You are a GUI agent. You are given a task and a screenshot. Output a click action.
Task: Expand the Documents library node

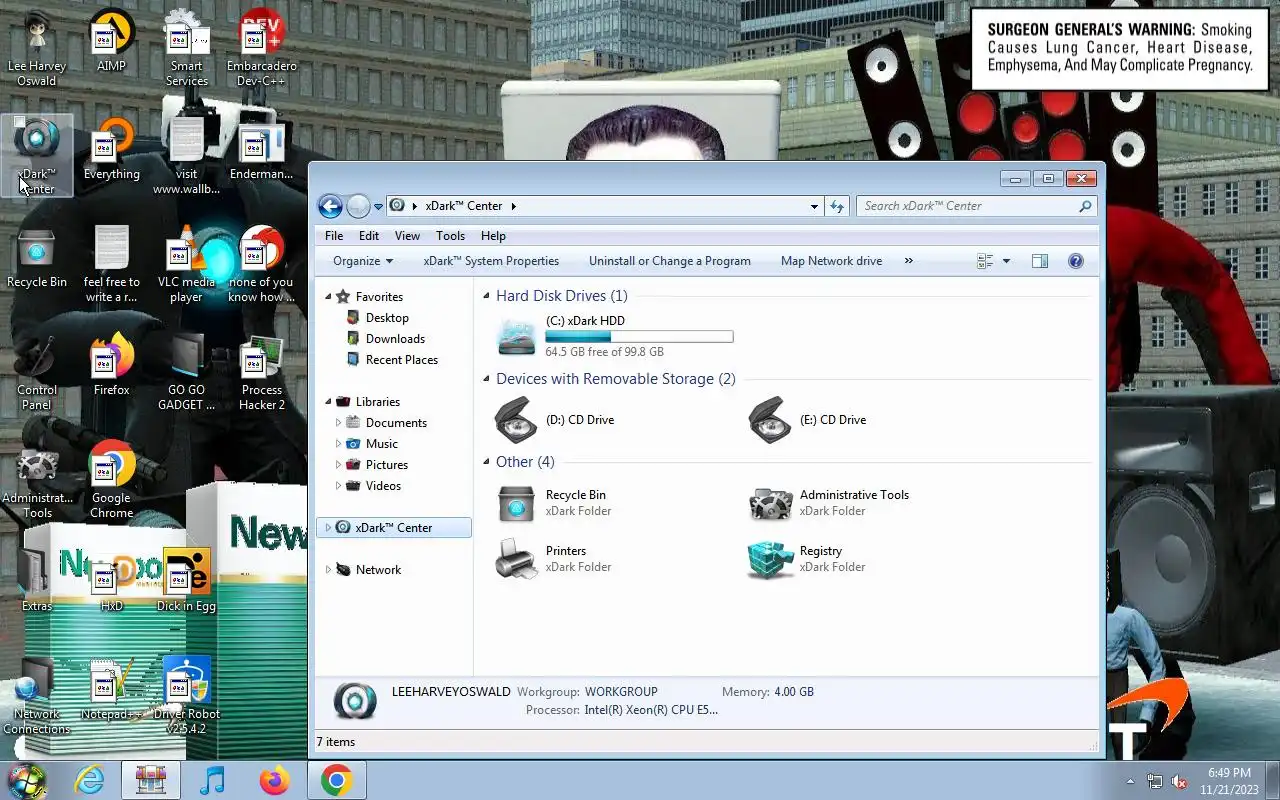click(338, 423)
